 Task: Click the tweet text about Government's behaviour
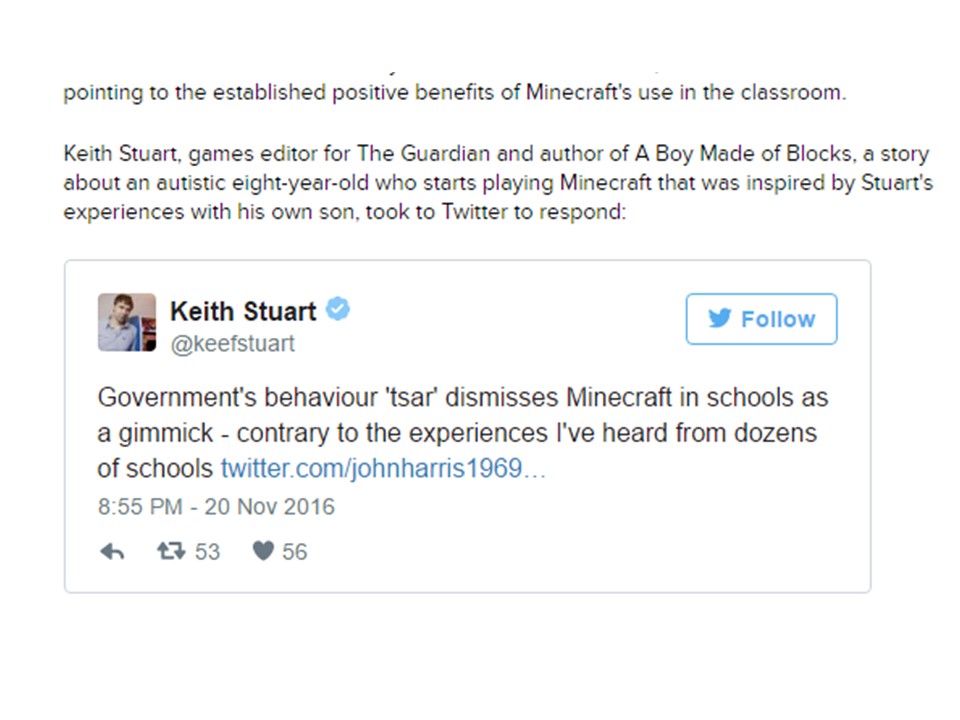click(x=462, y=433)
